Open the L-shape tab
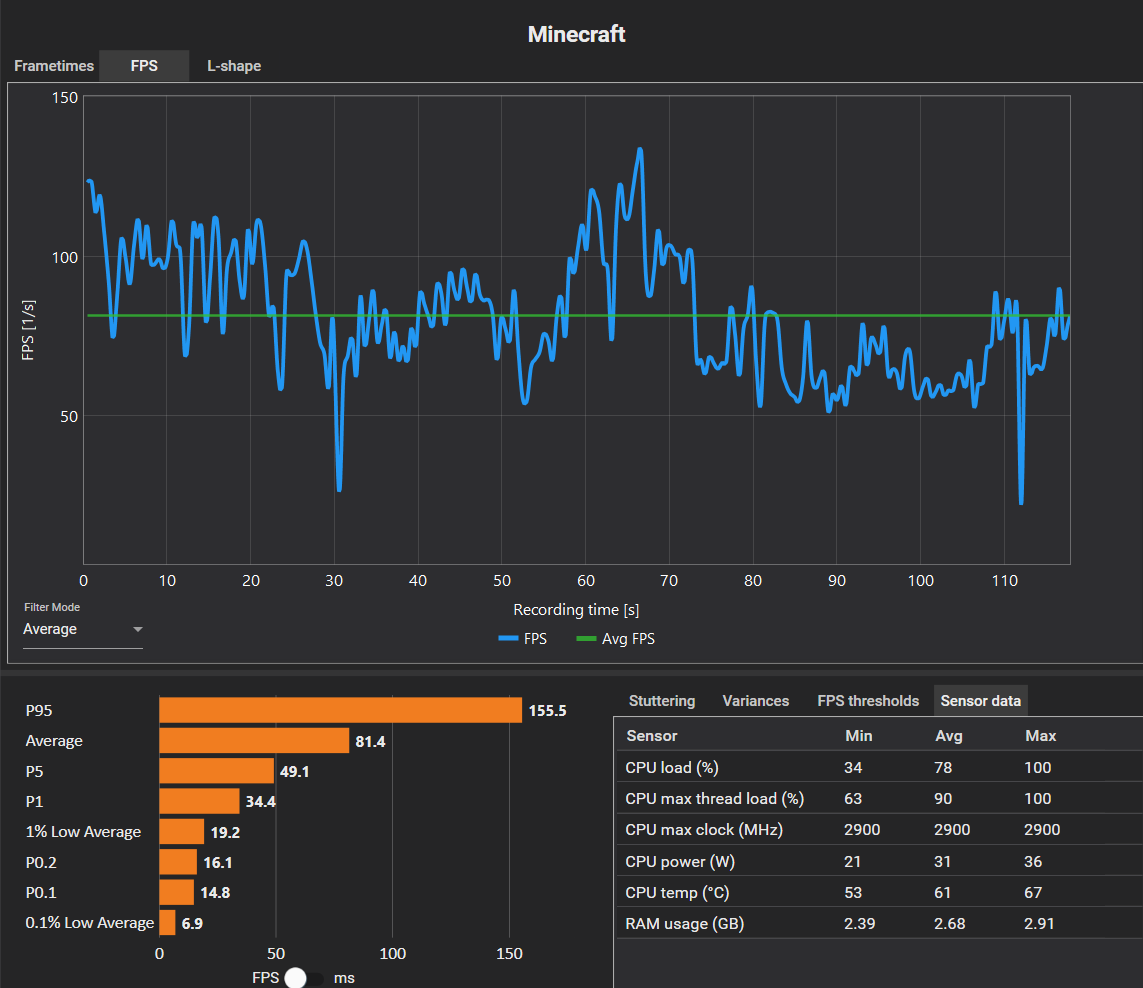 (x=234, y=66)
